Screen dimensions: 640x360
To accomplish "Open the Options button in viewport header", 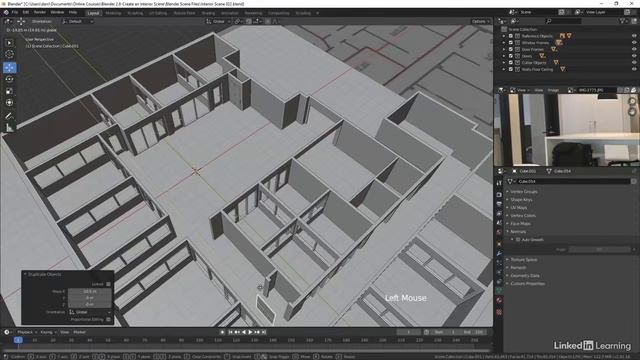I will [480, 21].
